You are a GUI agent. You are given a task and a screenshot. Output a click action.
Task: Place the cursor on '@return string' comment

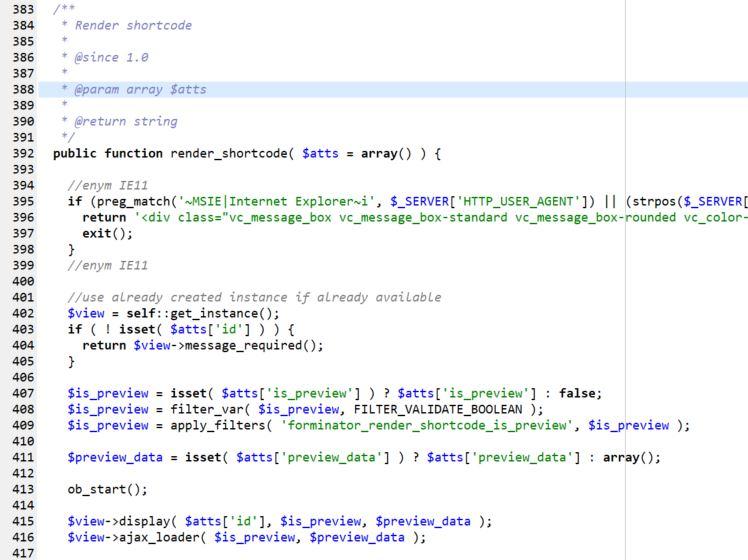[x=126, y=121]
